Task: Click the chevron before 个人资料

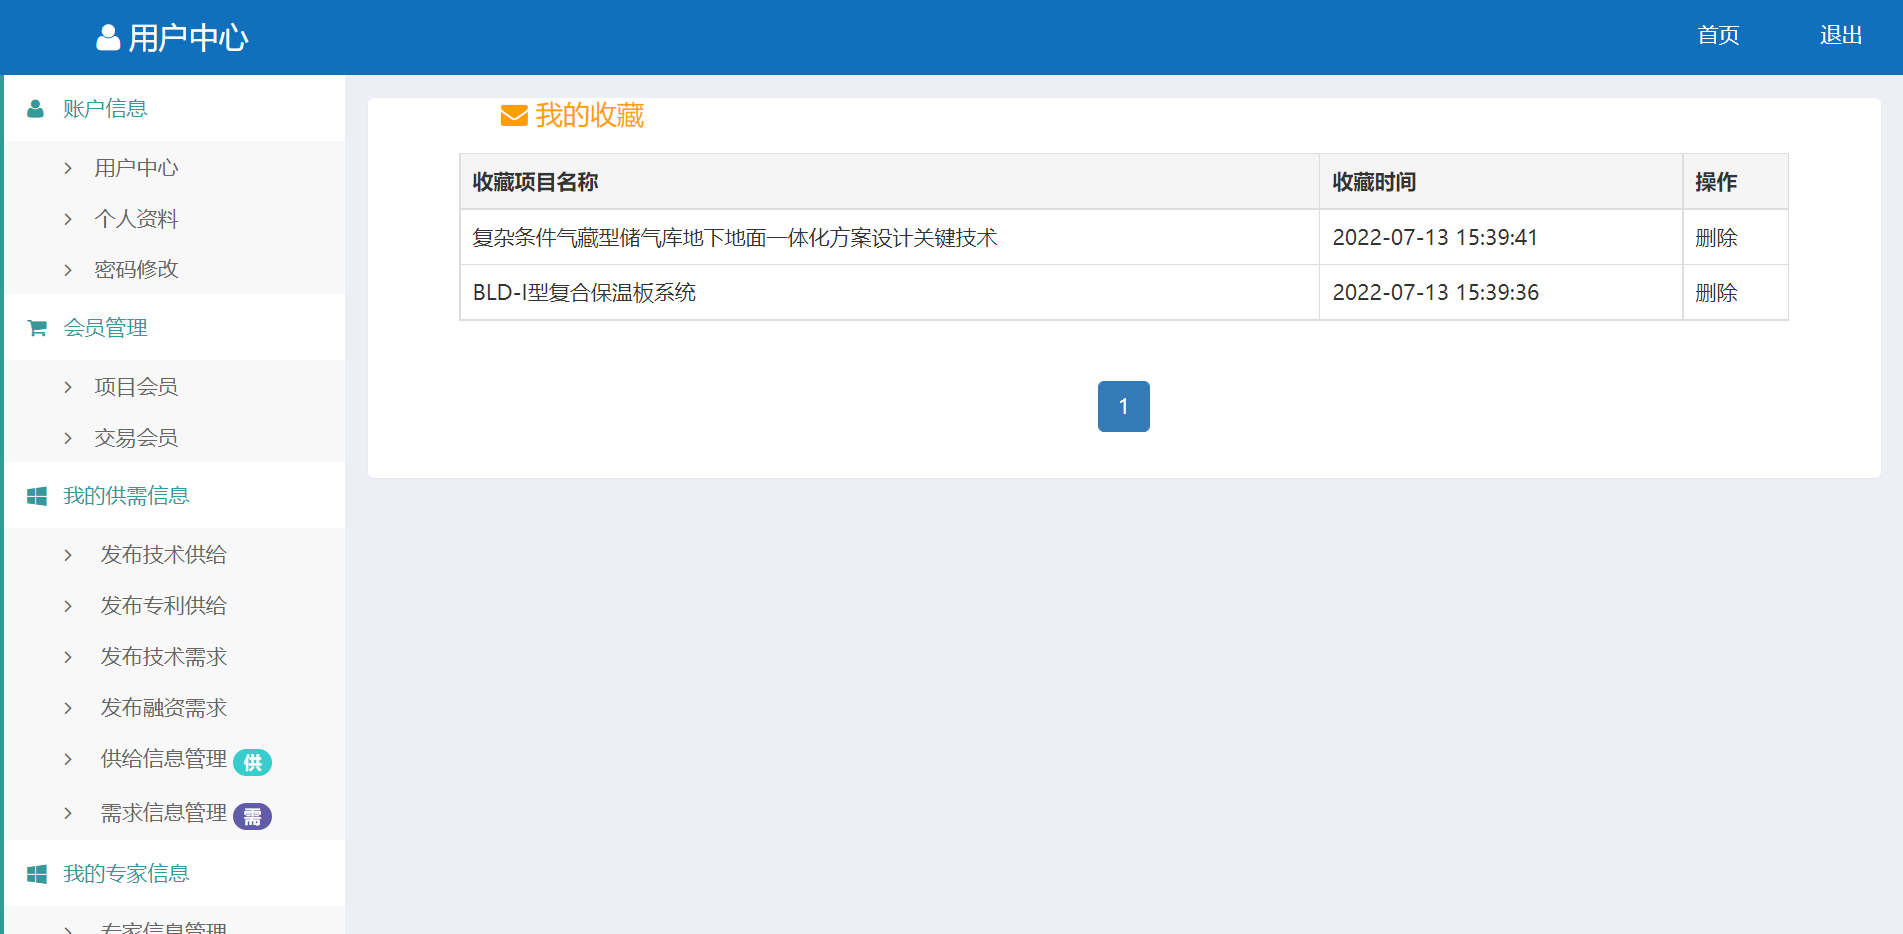Action: point(68,219)
